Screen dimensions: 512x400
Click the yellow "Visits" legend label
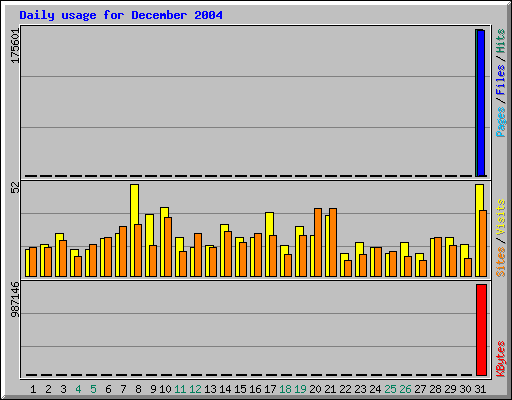500,217
